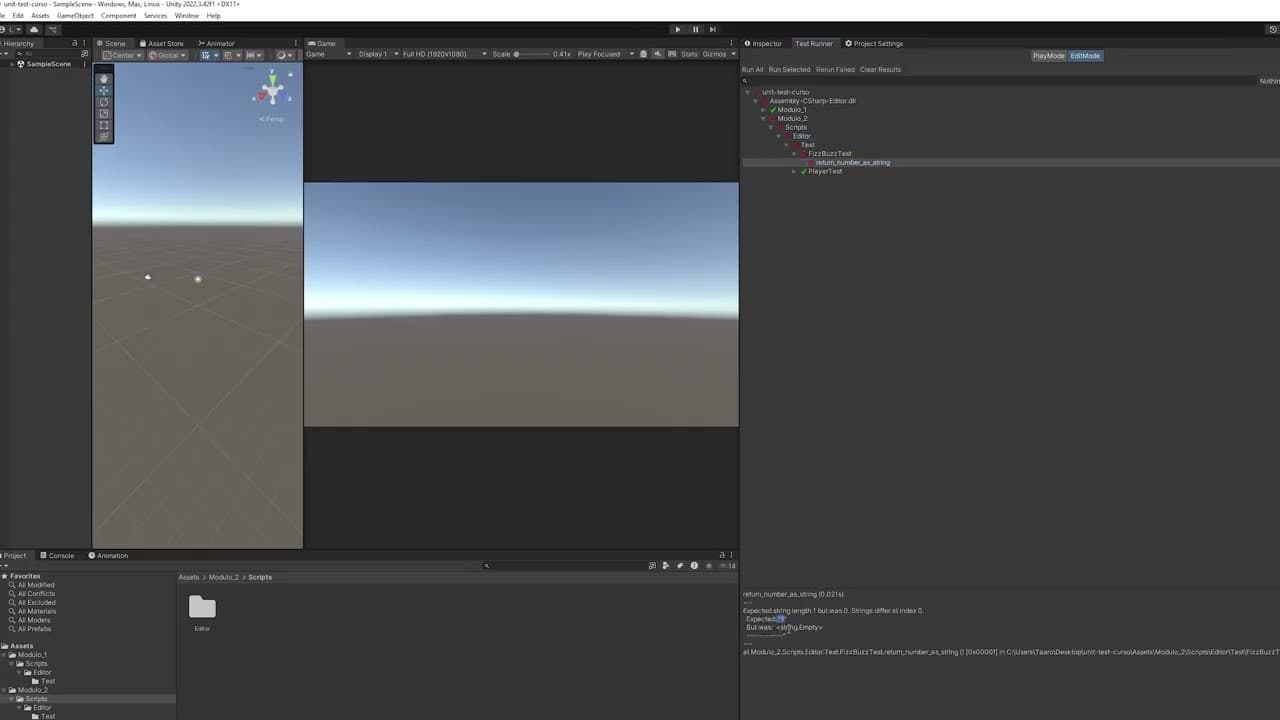
Task: Collapse the Modulo_2 node in Test Runner
Action: [763, 118]
